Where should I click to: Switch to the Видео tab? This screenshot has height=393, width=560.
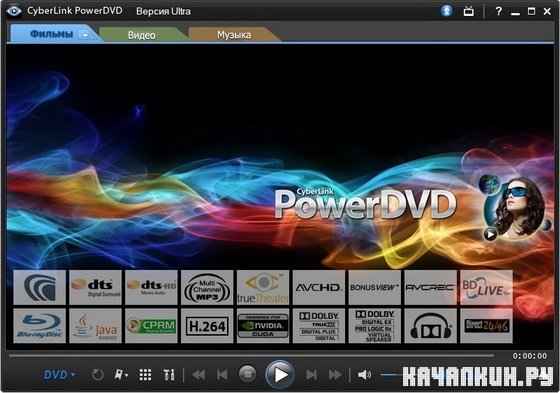(141, 35)
